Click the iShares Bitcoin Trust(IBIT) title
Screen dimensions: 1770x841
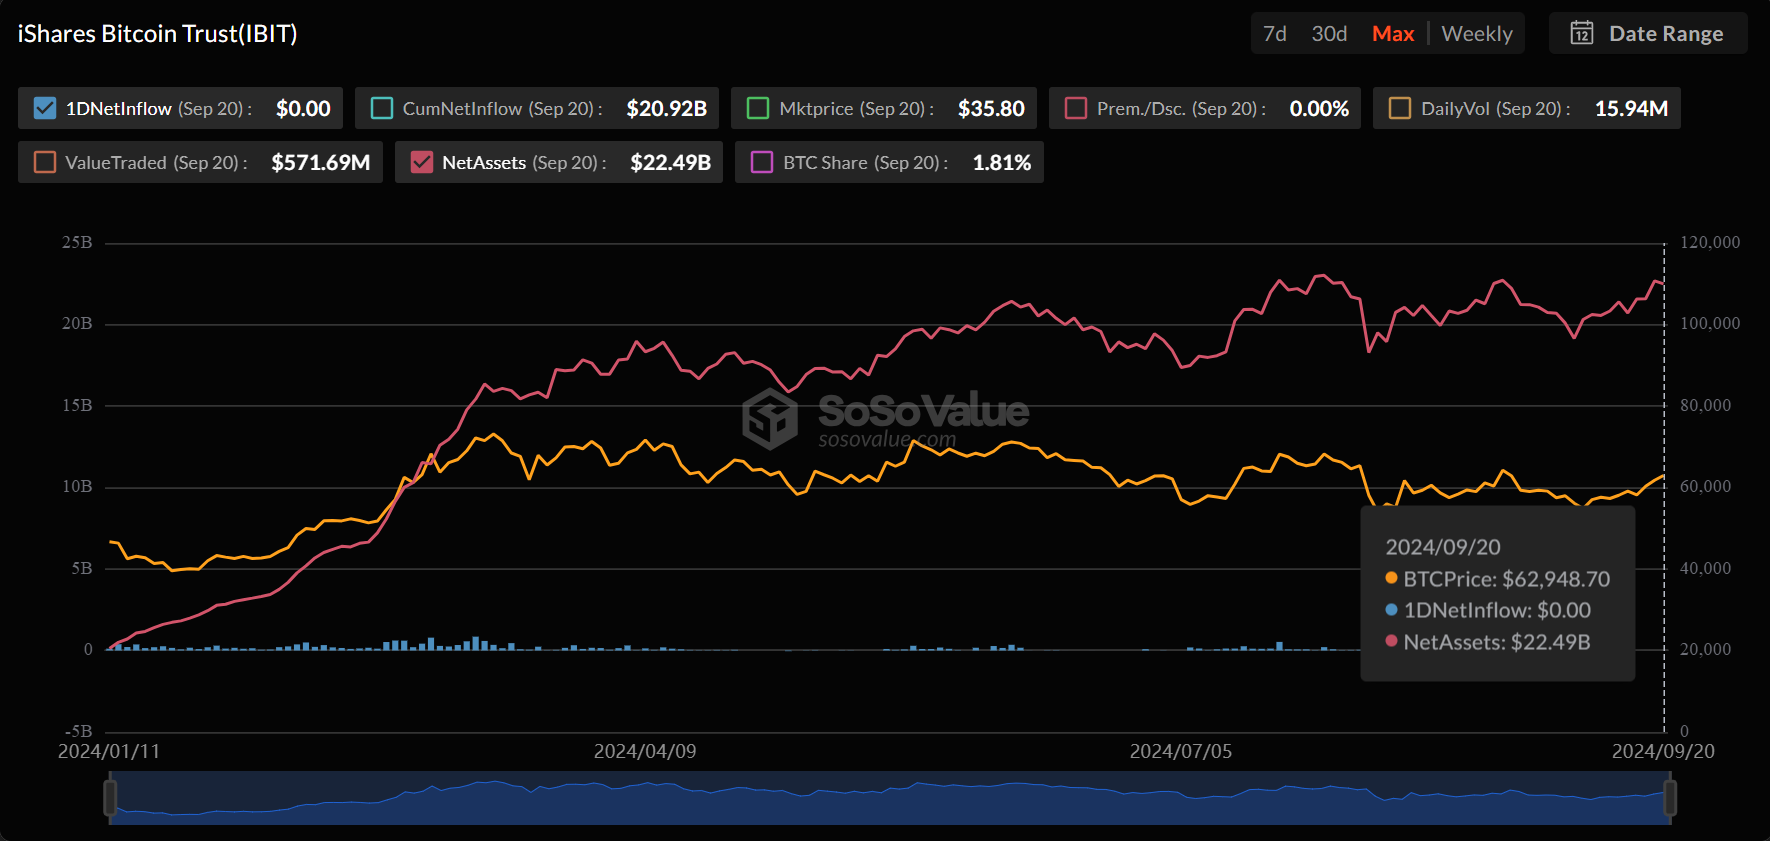click(x=158, y=34)
